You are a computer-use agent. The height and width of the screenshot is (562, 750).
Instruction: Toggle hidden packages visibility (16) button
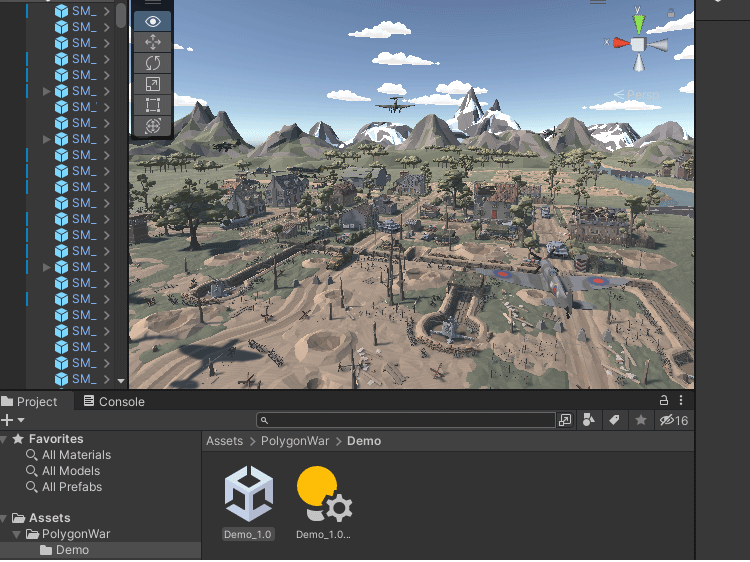click(x=673, y=421)
